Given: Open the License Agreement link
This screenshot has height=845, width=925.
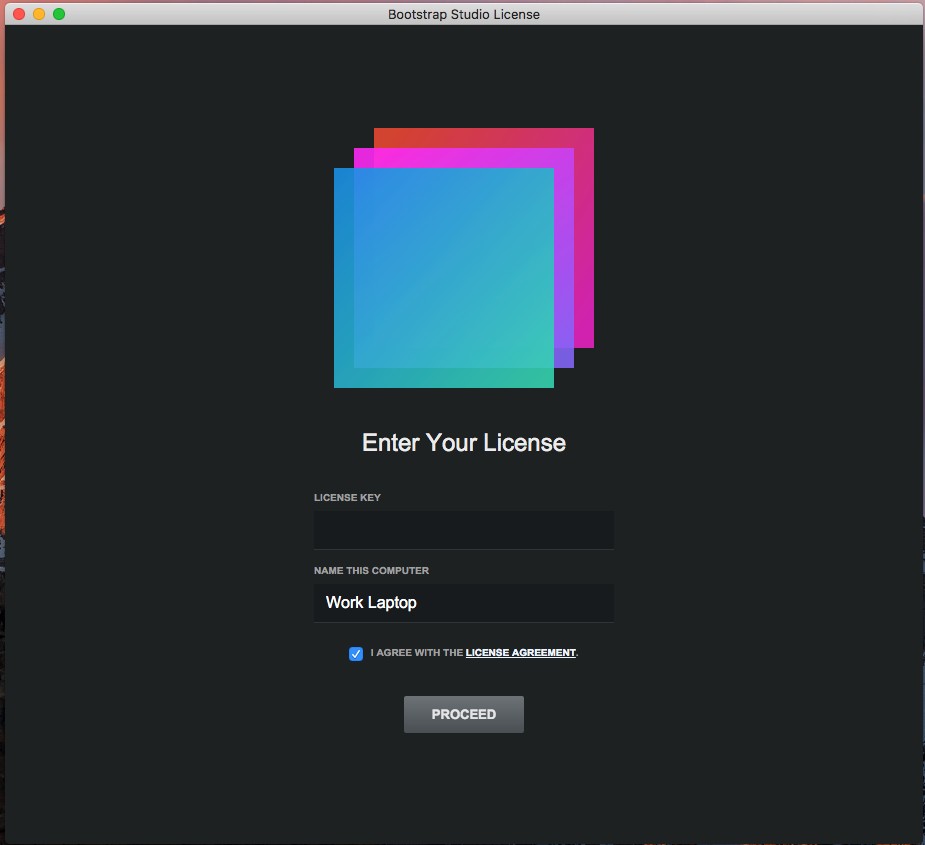Looking at the screenshot, I should 520,653.
